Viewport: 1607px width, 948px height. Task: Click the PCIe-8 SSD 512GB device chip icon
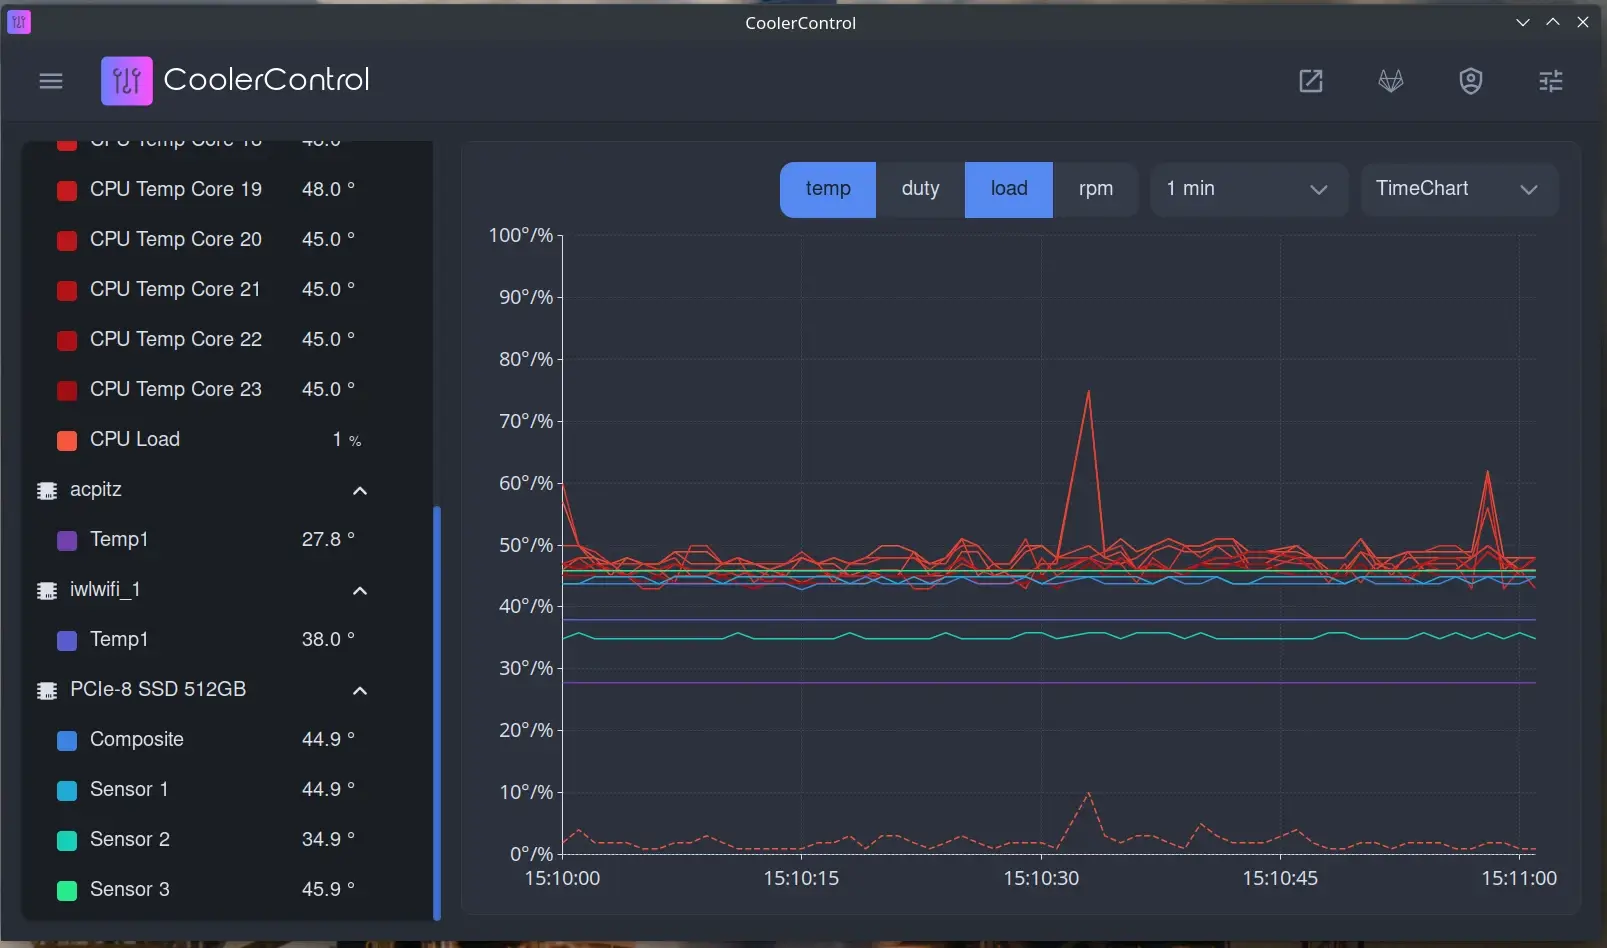(47, 691)
